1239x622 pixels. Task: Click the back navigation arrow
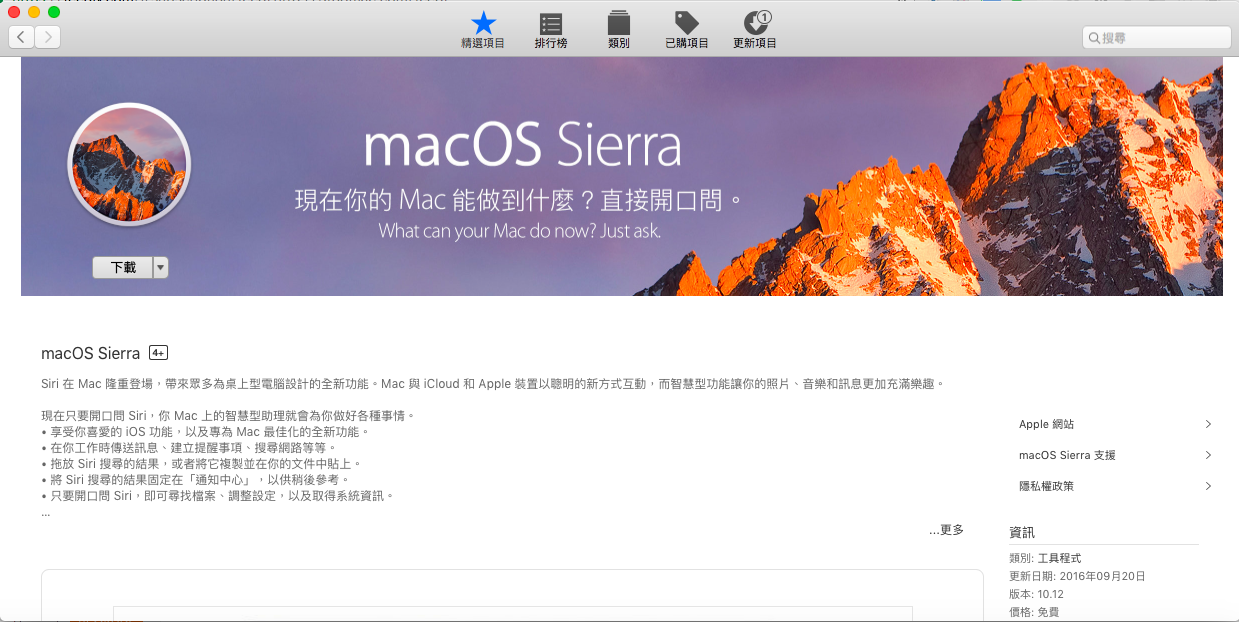21,36
